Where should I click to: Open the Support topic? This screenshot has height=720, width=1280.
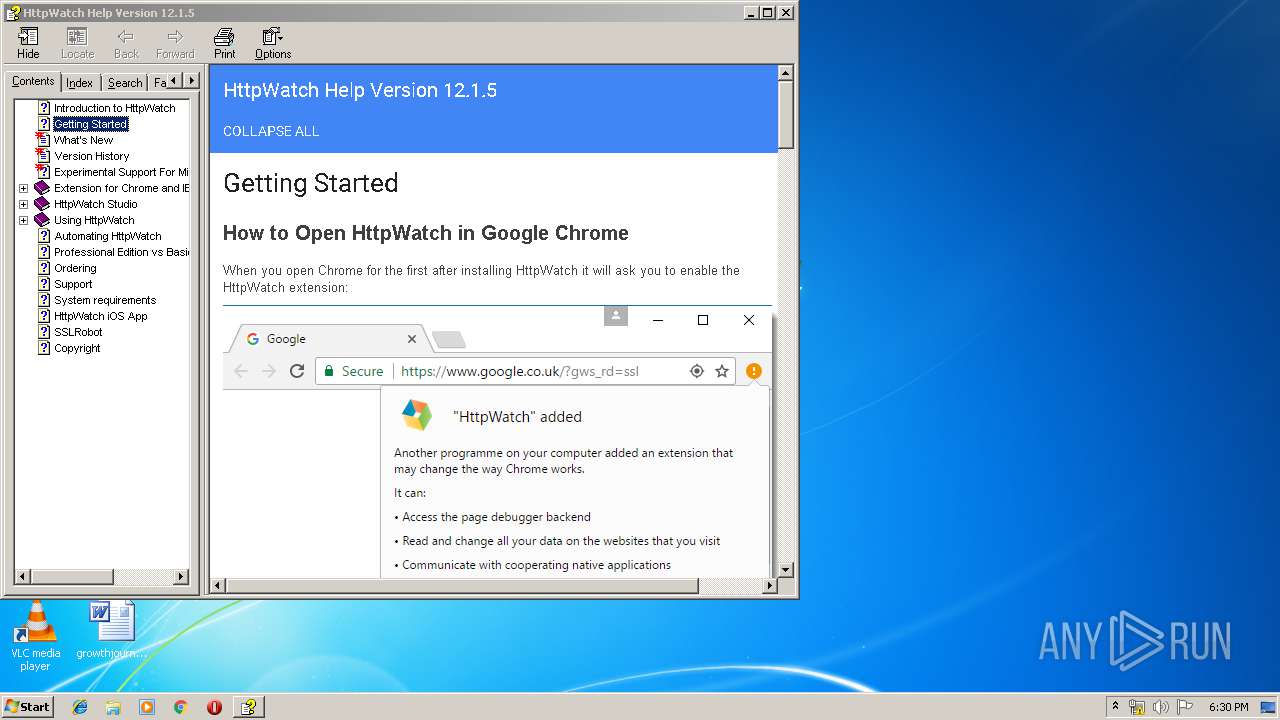point(73,284)
